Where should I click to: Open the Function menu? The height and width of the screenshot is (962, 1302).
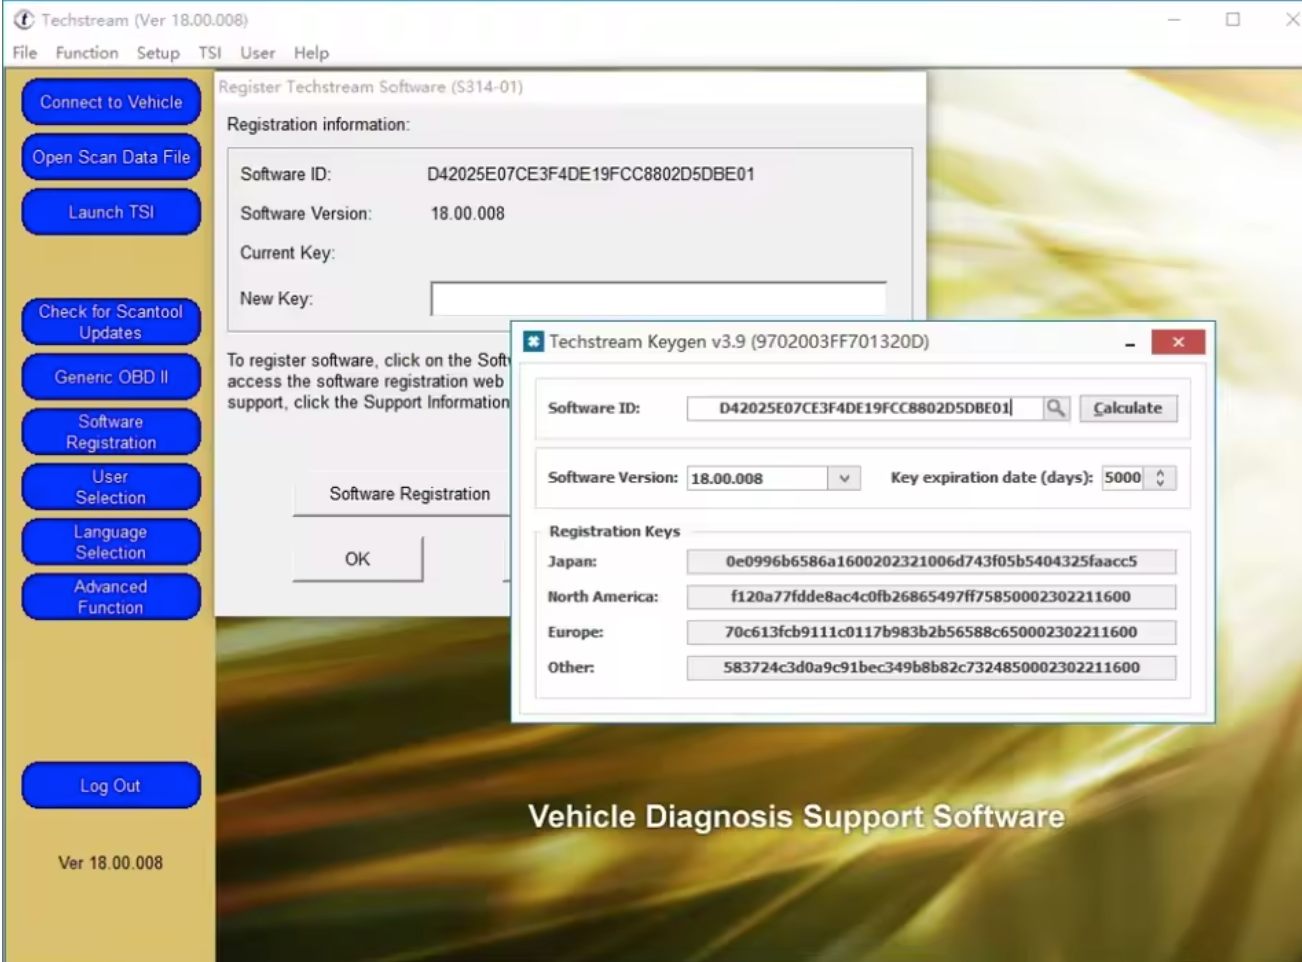[87, 53]
